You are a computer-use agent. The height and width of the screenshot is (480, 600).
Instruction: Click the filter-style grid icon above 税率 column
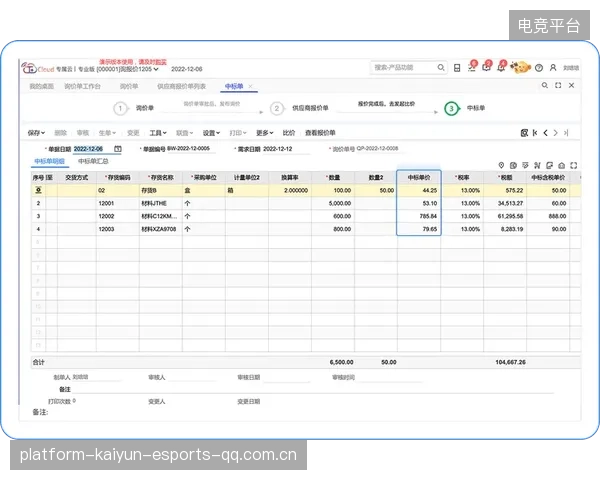click(x=525, y=165)
